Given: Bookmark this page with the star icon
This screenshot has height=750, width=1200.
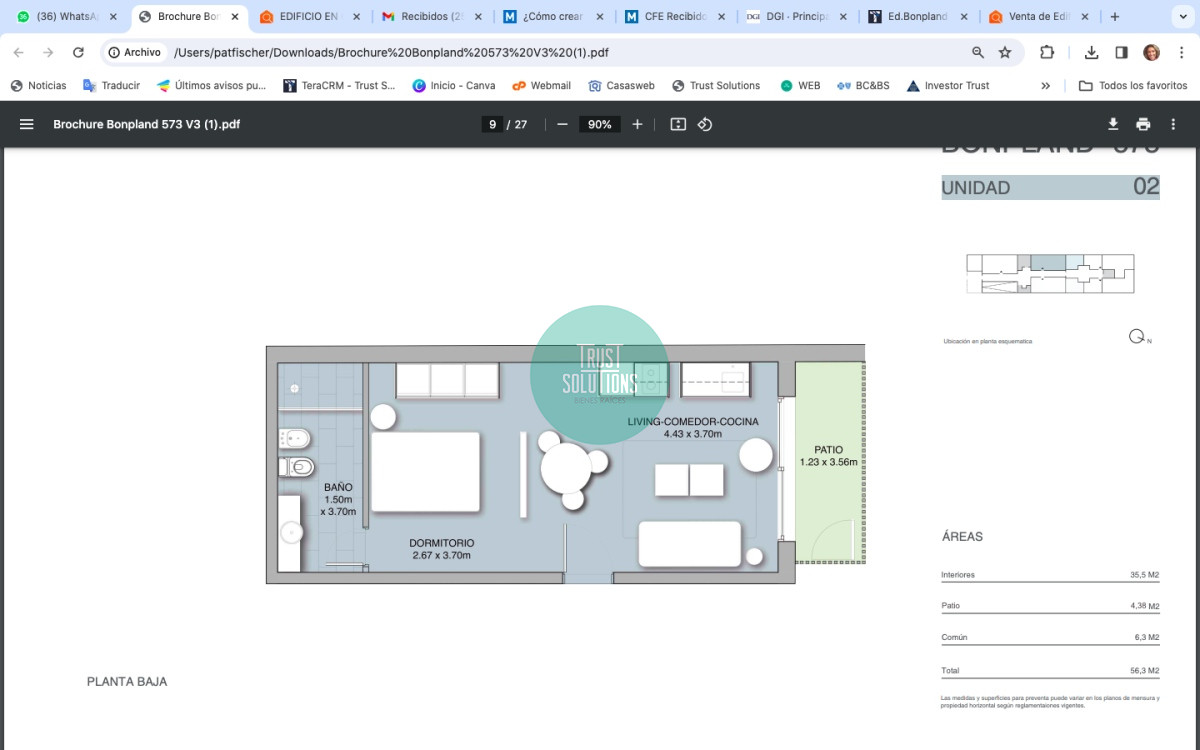Looking at the screenshot, I should [1005, 52].
